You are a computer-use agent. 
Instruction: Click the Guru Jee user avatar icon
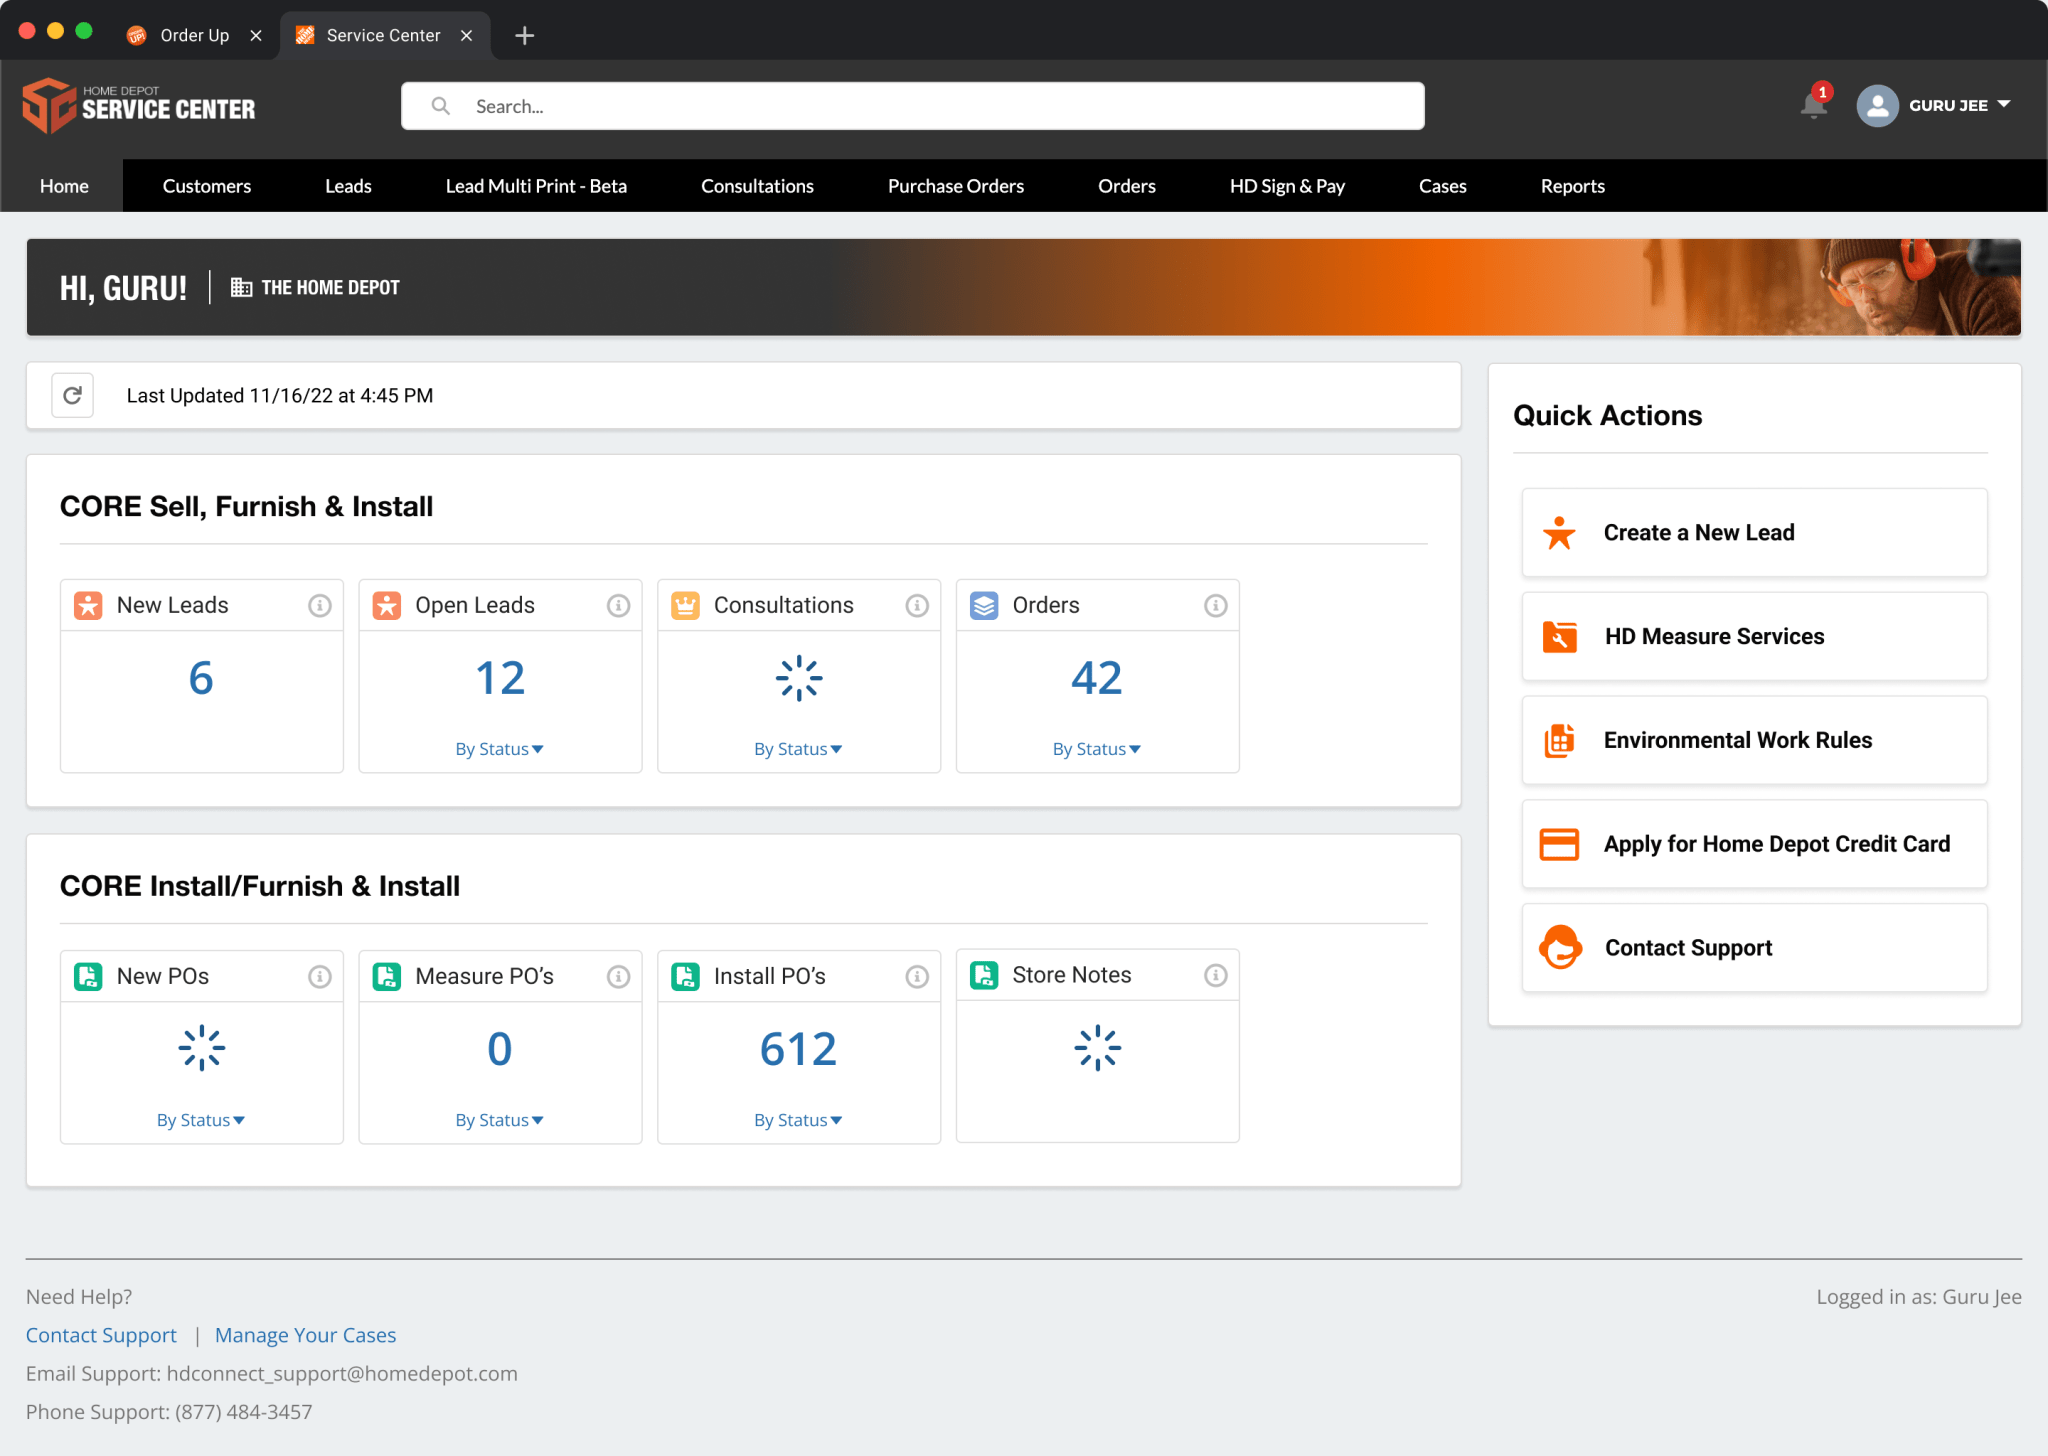click(1877, 106)
